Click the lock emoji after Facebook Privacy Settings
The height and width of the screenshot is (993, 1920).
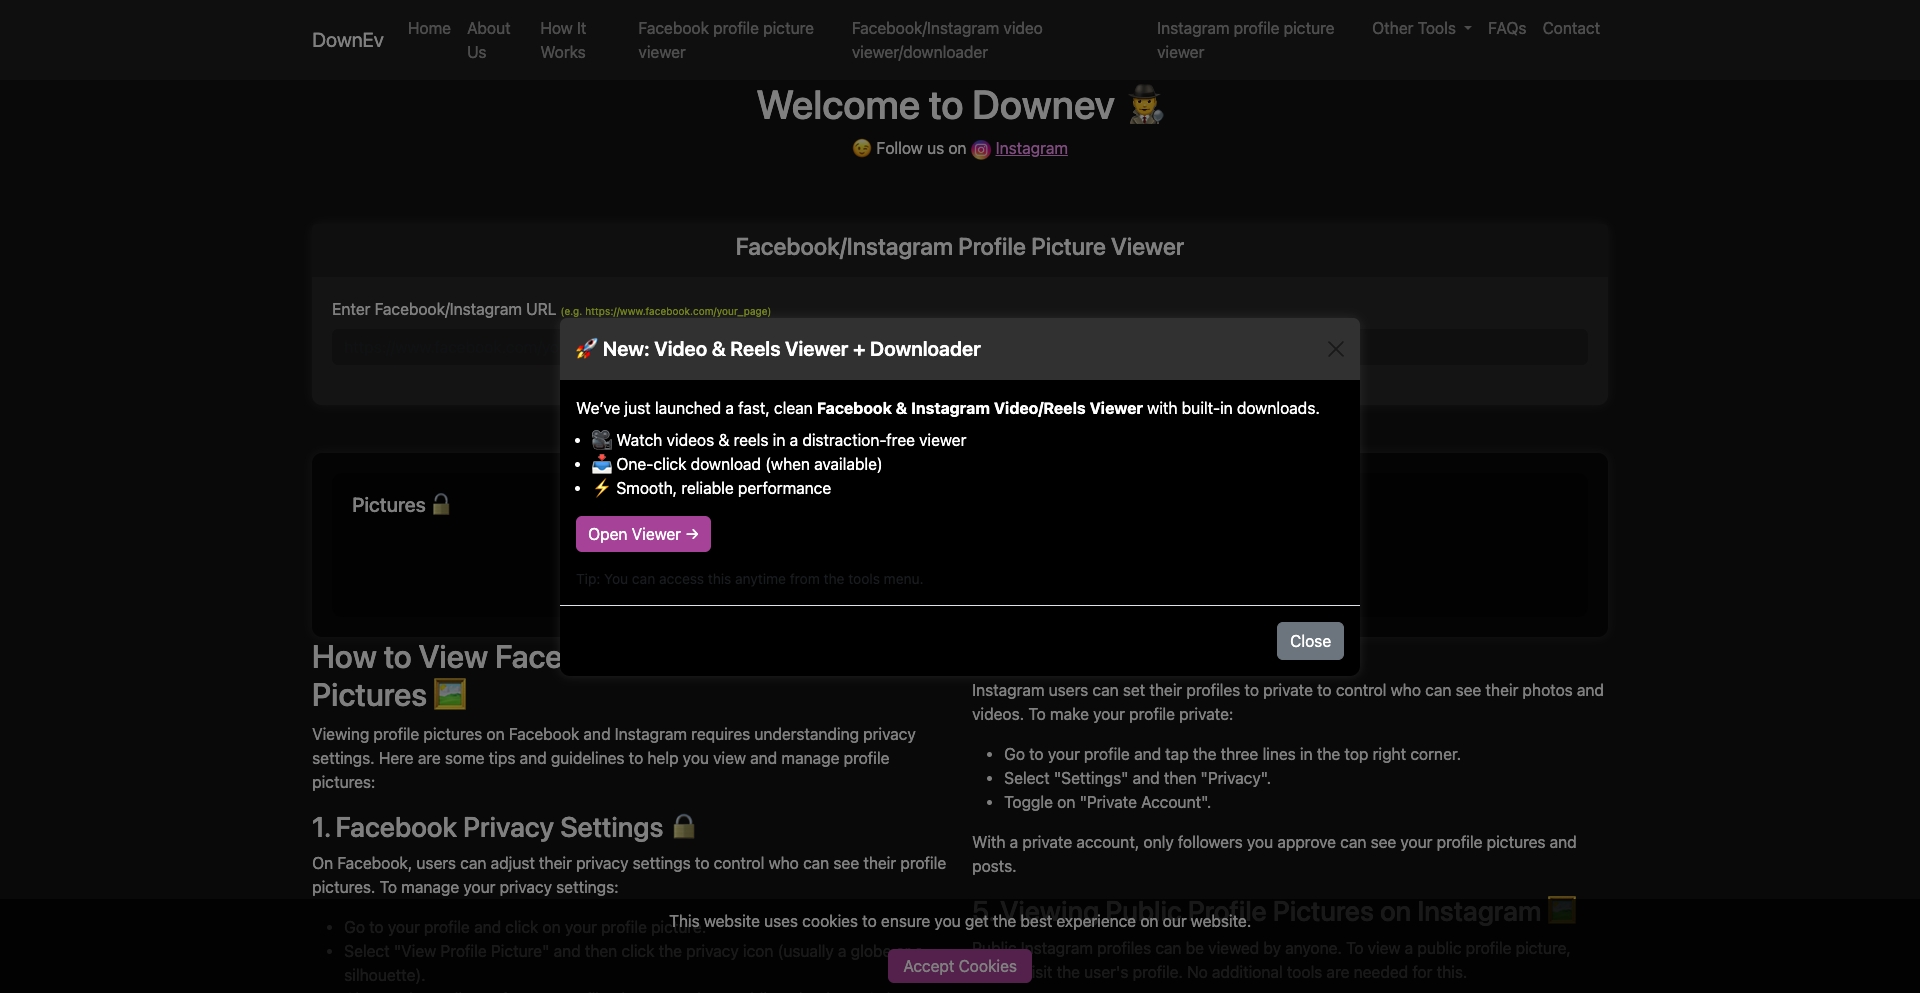point(682,825)
